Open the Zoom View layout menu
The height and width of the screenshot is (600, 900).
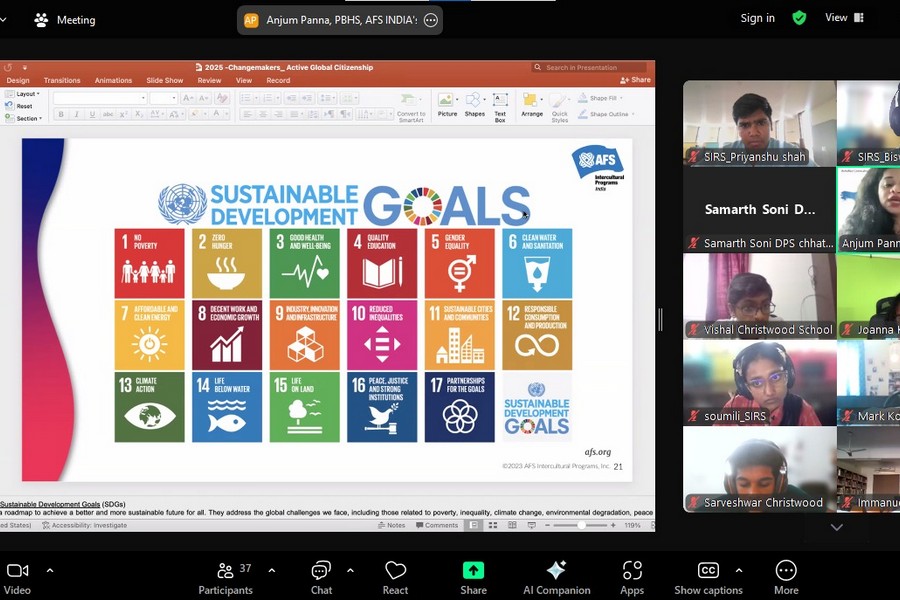(844, 18)
